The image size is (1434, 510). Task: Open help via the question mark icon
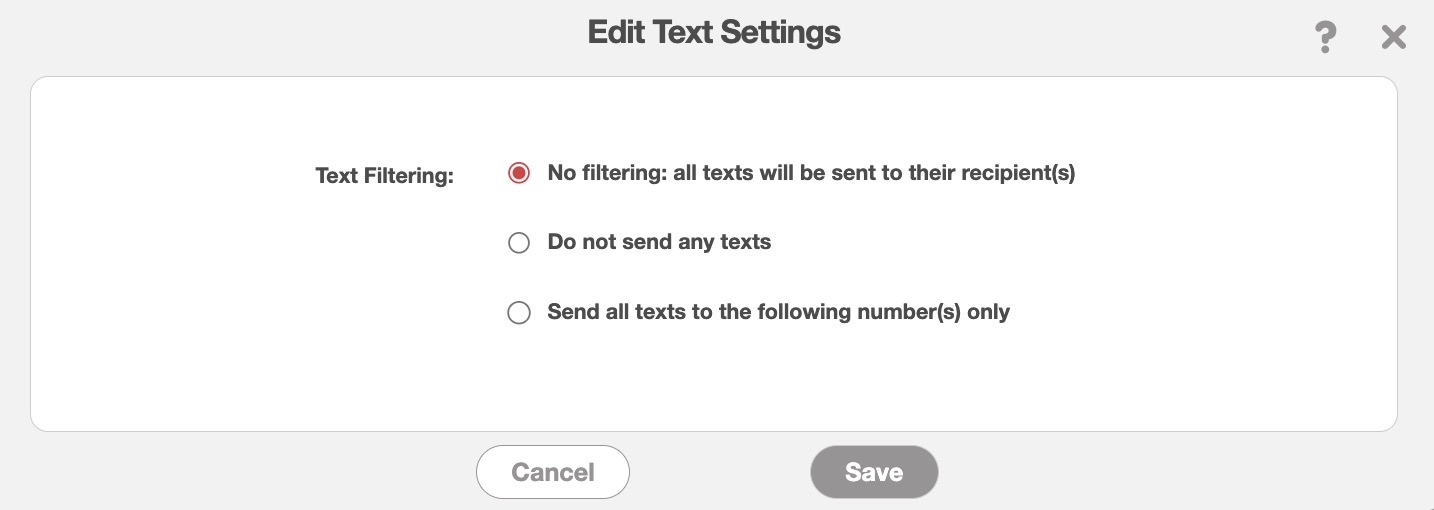(1325, 38)
